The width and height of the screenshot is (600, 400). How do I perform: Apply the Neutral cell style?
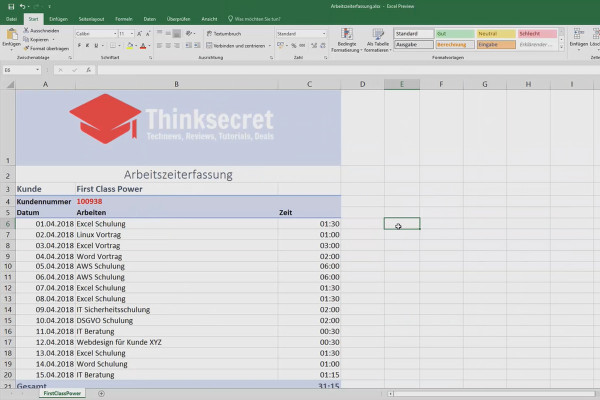pos(496,34)
